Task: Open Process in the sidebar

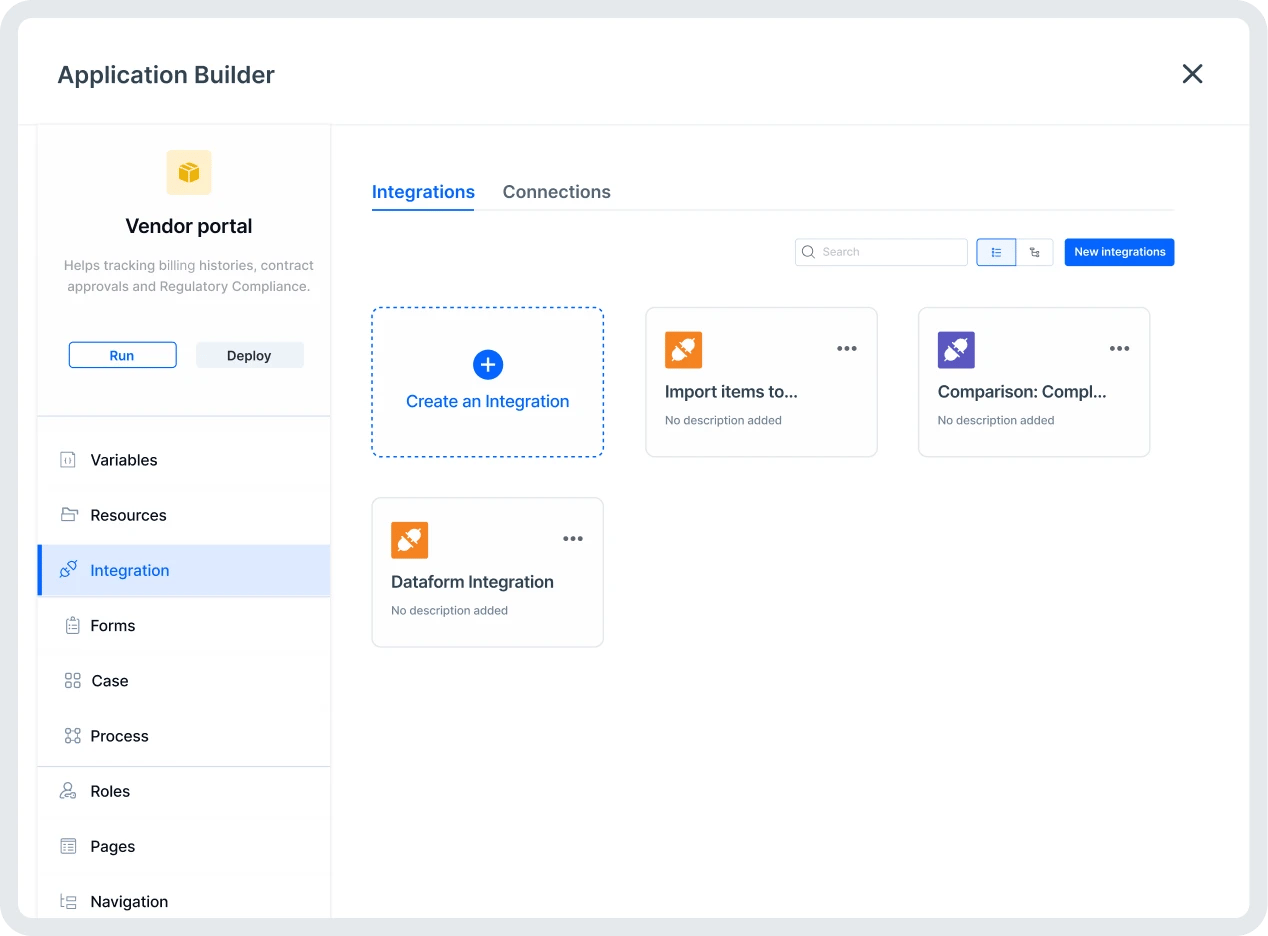Action: click(184, 736)
